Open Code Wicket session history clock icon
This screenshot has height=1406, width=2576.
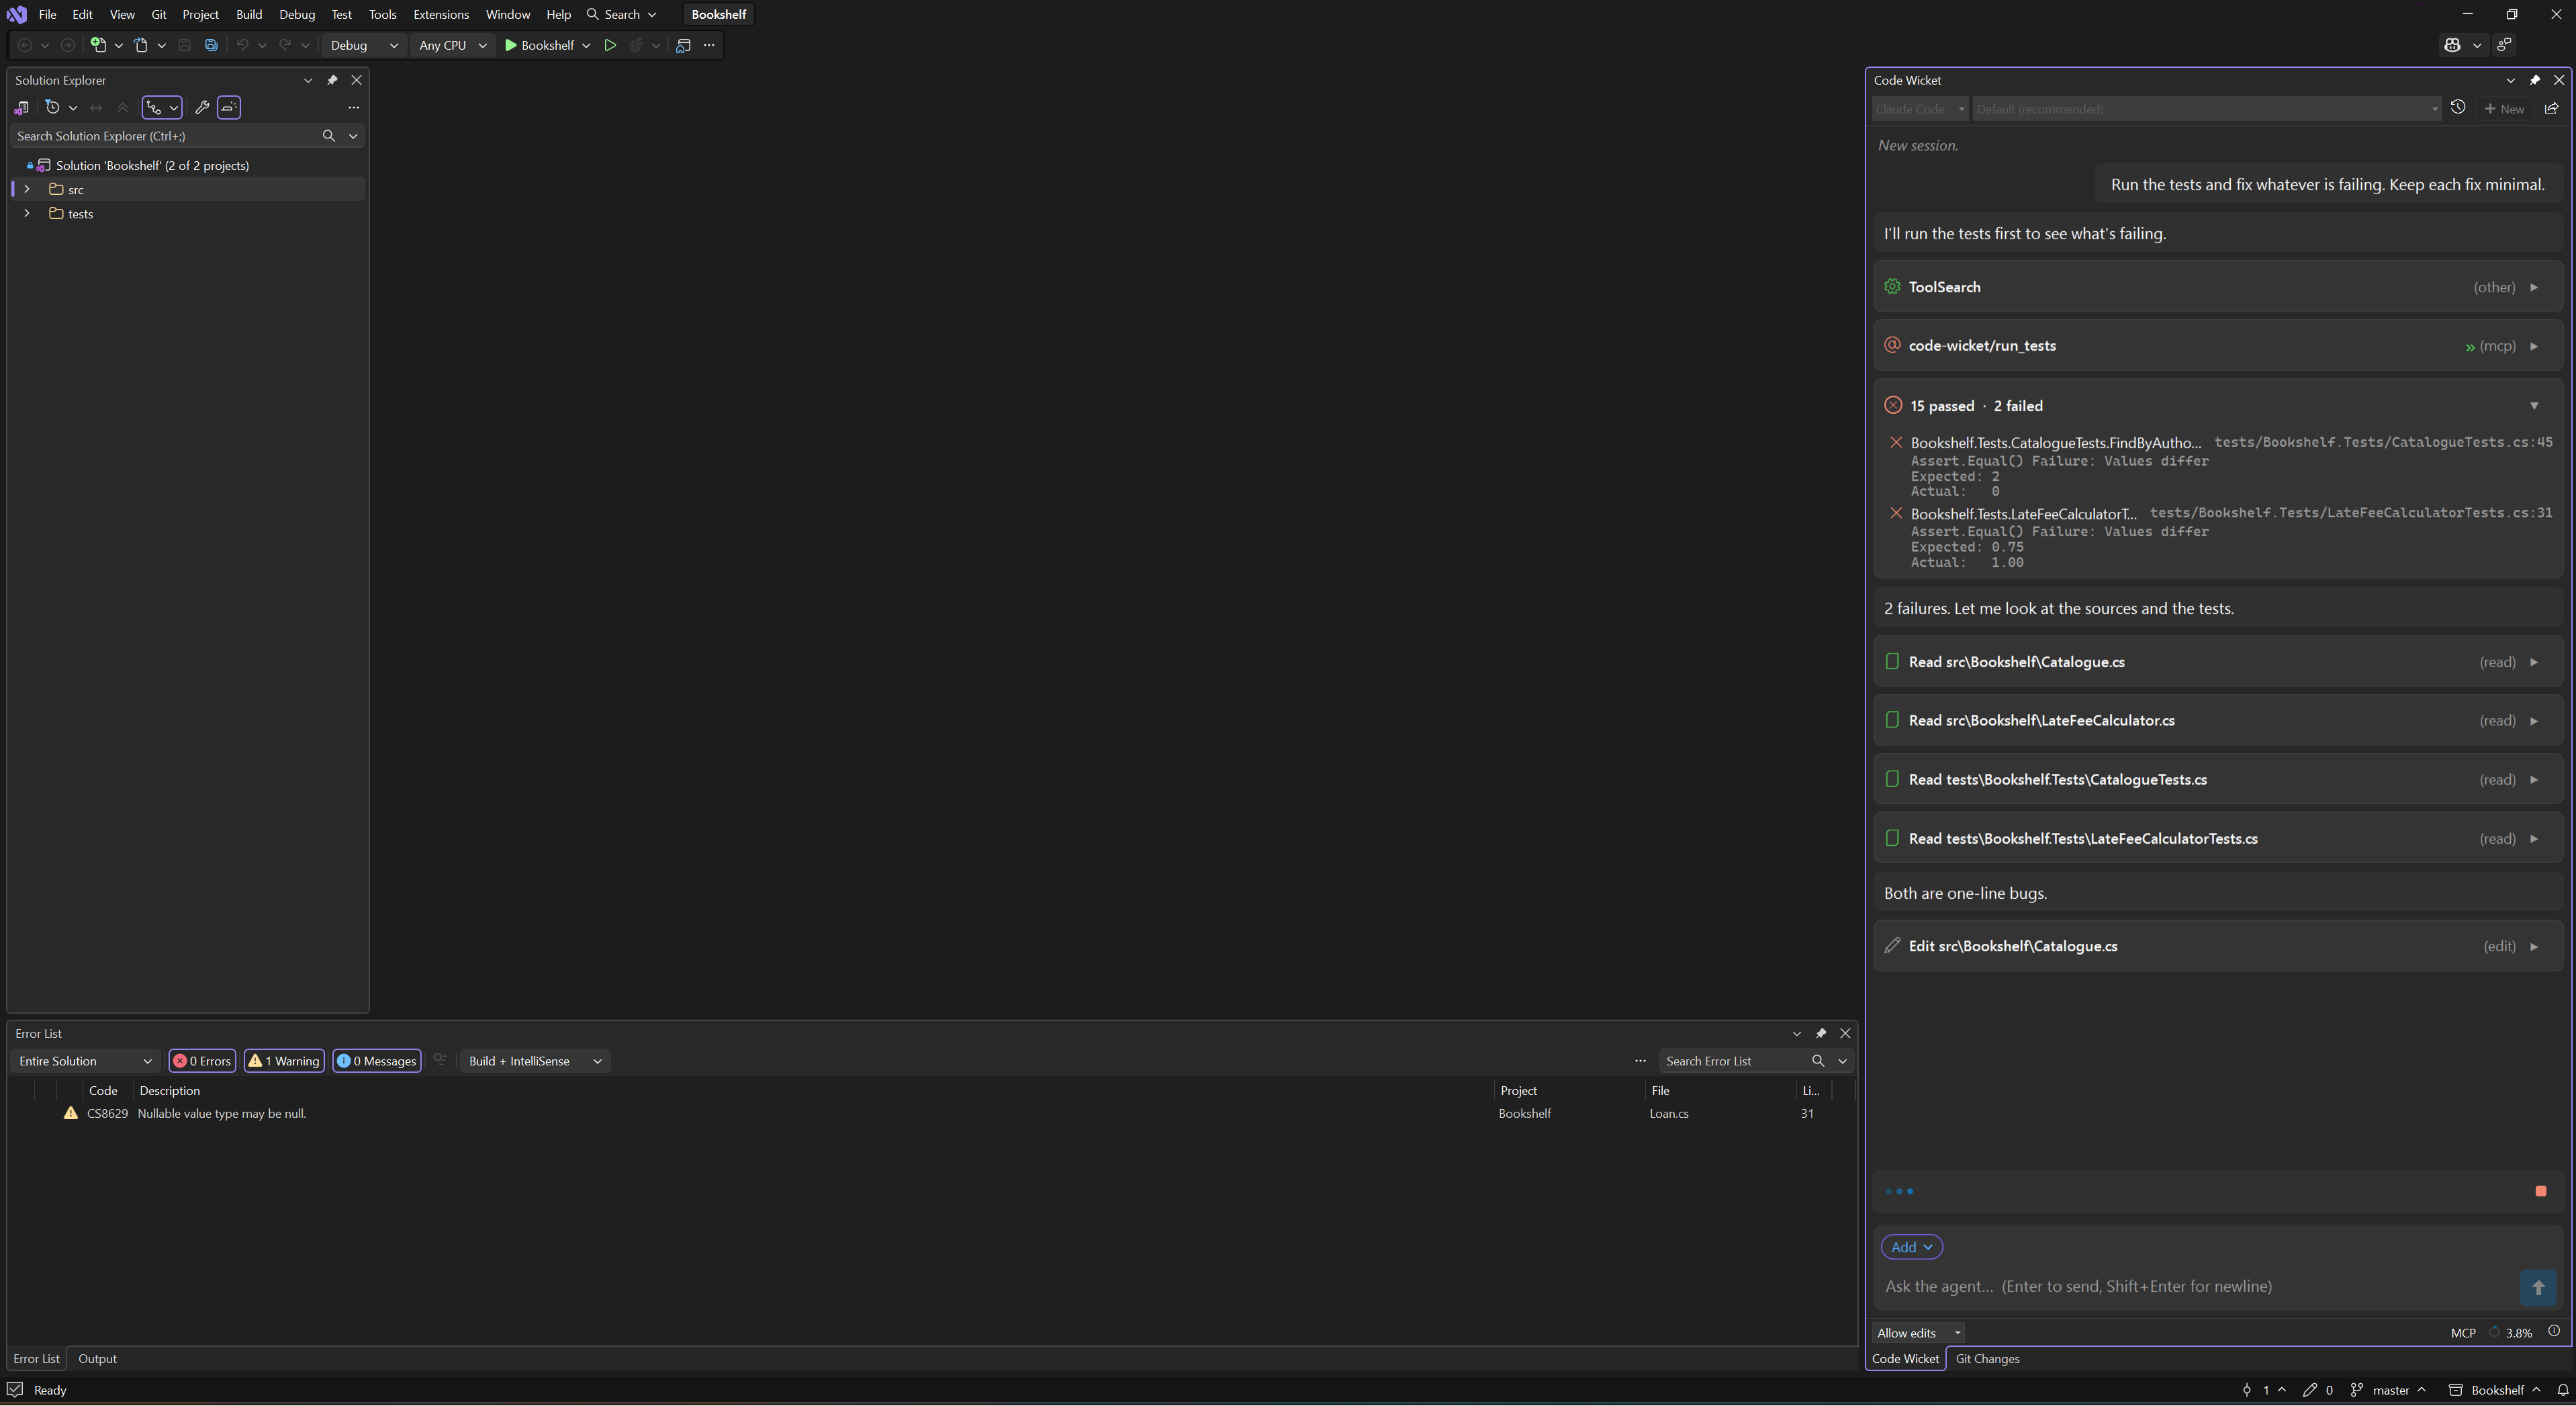pos(2458,108)
